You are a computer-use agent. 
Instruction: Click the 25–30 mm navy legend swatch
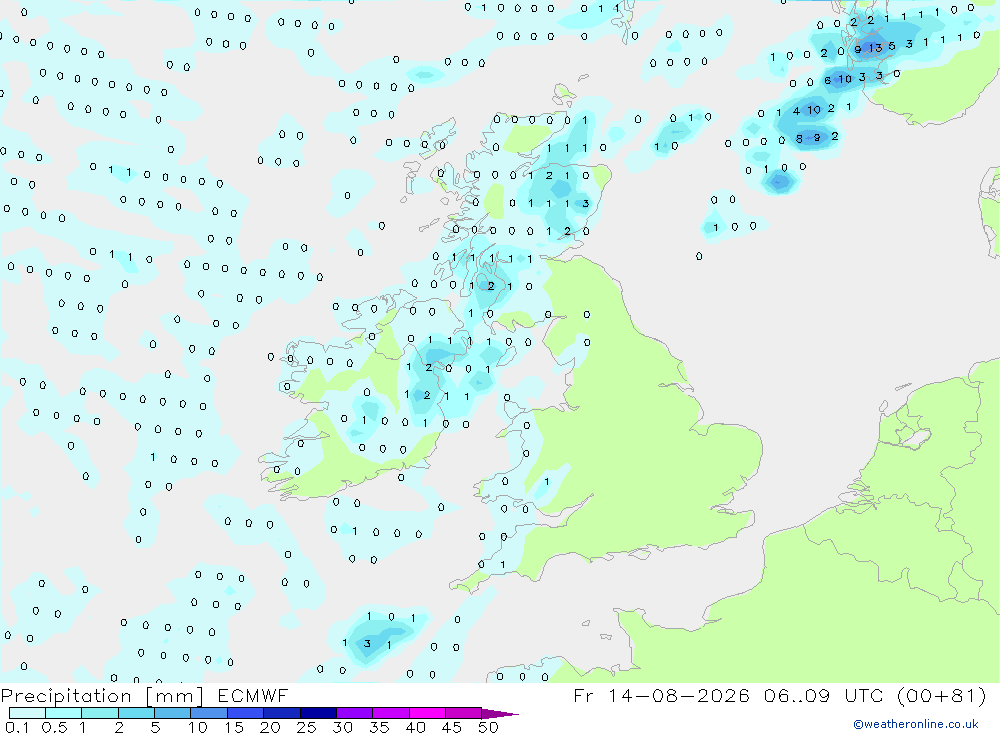click(318, 713)
